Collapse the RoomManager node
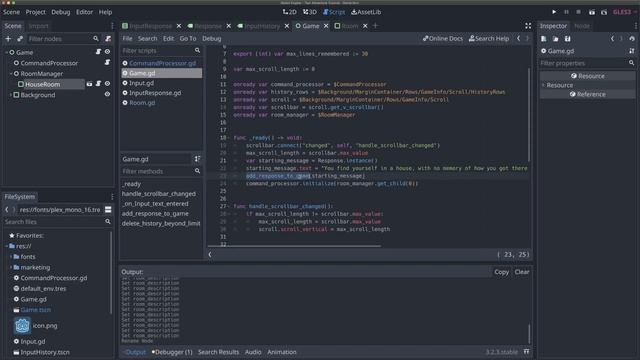Image resolution: width=640 pixels, height=360 pixels. click(x=11, y=73)
